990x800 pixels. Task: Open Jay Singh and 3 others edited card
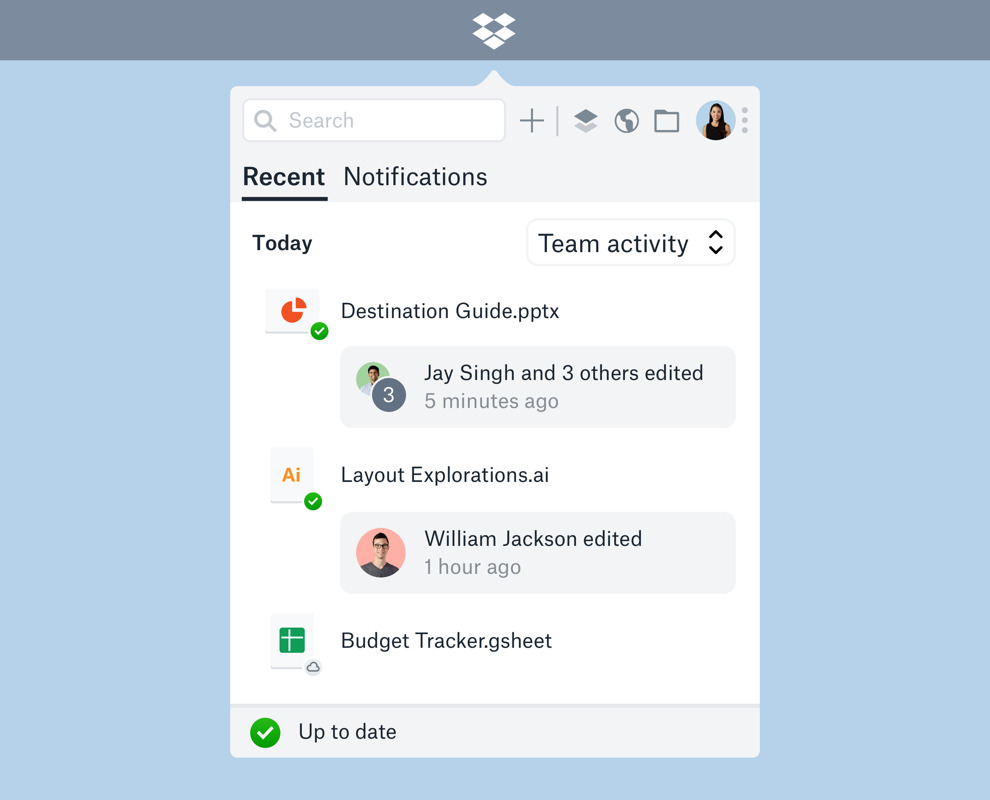[x=538, y=387]
